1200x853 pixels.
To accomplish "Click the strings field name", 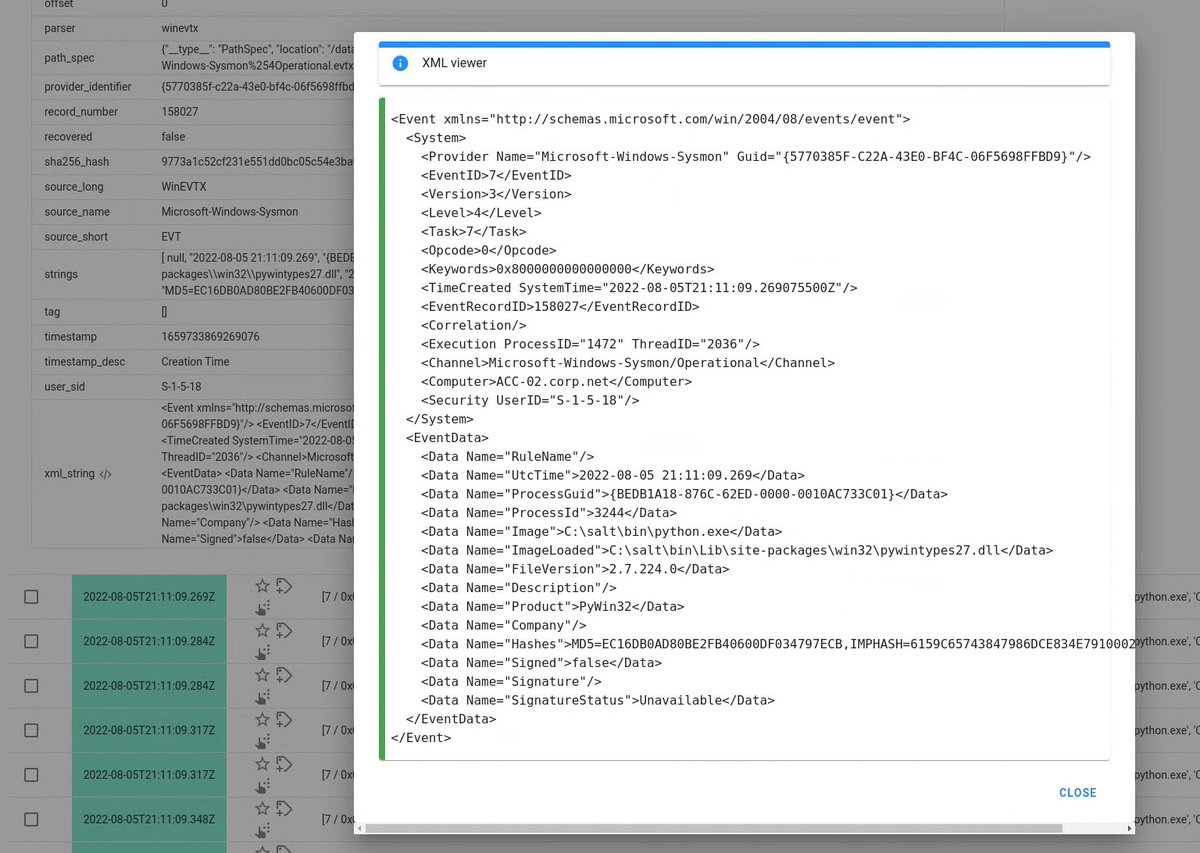I will pyautogui.click(x=61, y=274).
